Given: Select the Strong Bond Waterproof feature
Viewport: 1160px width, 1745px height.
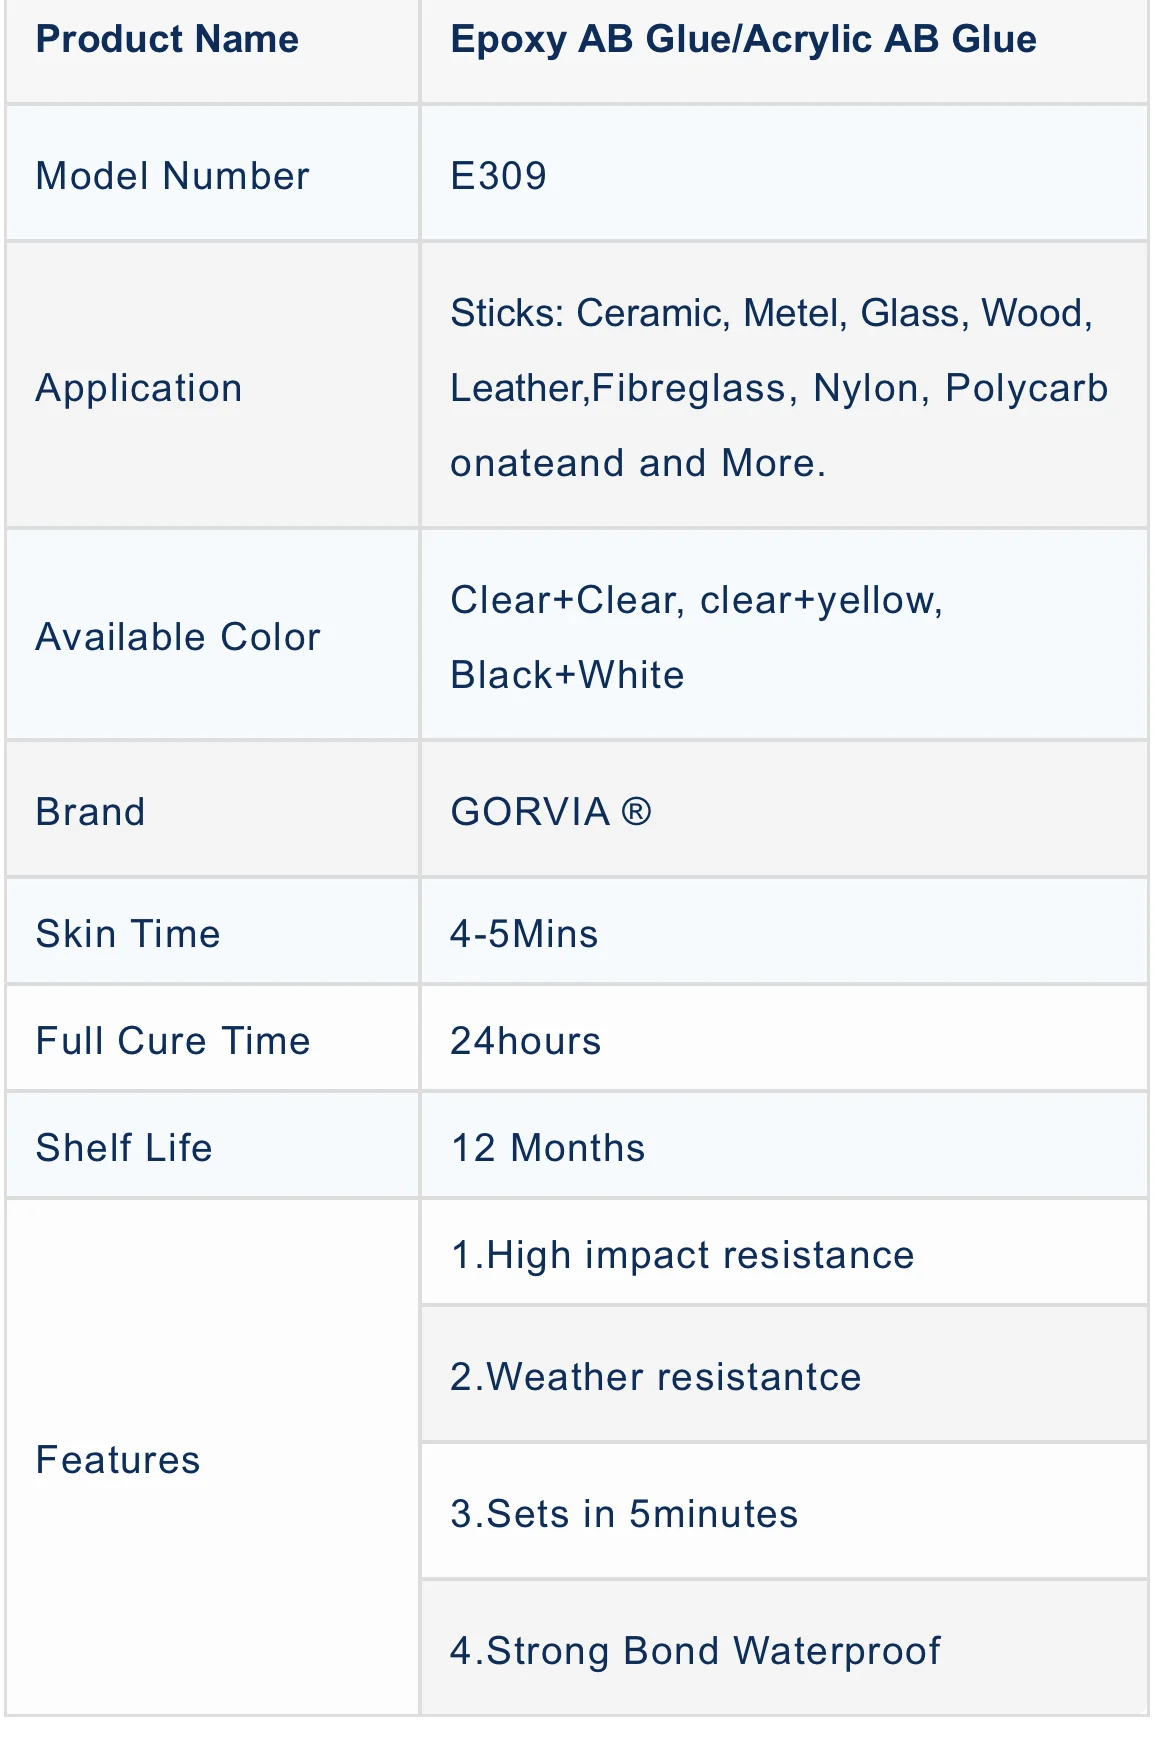Looking at the screenshot, I should coord(695,1651).
